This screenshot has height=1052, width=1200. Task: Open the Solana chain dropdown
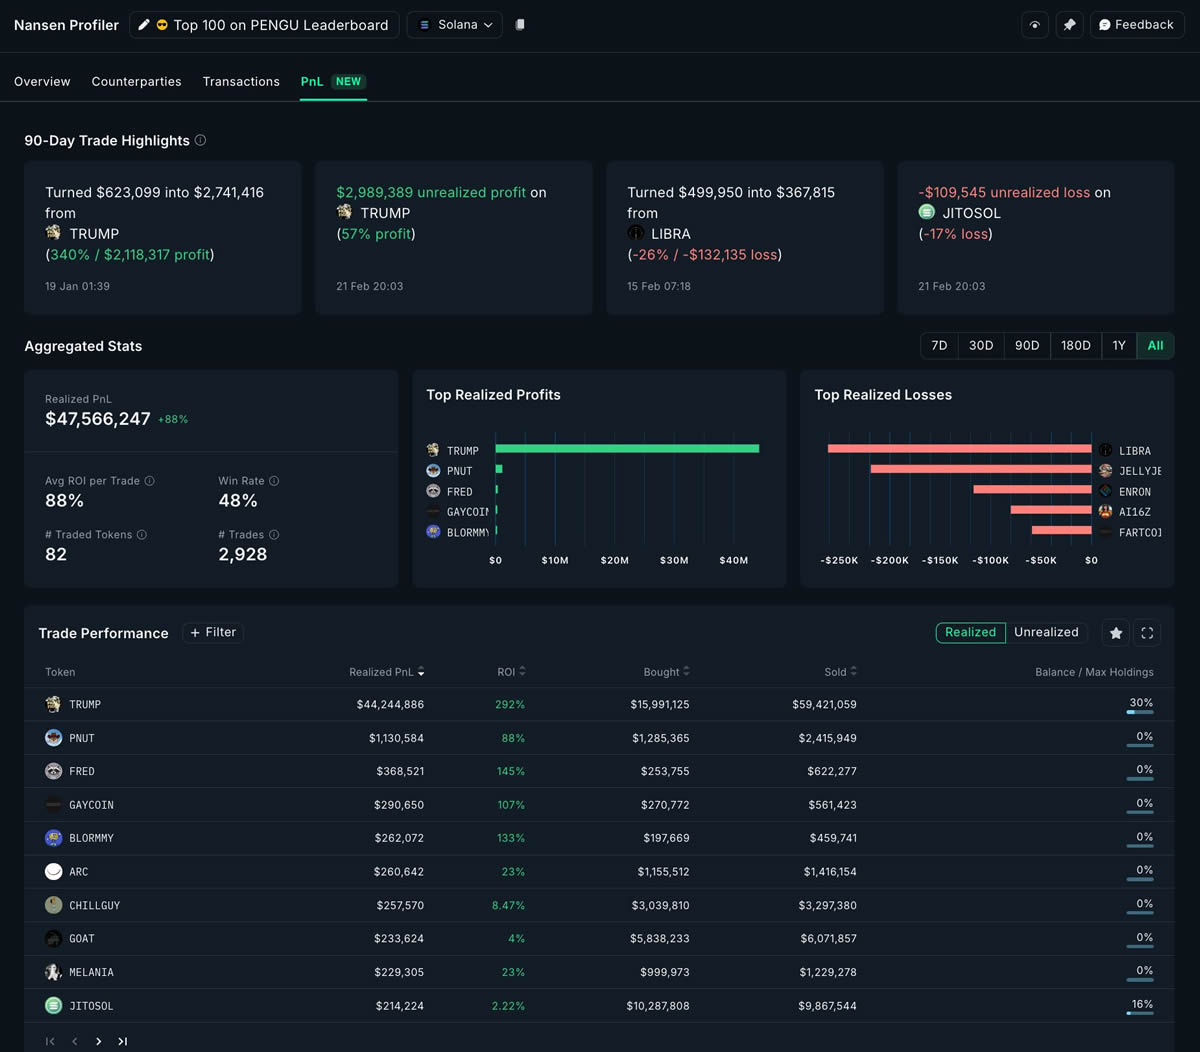455,25
